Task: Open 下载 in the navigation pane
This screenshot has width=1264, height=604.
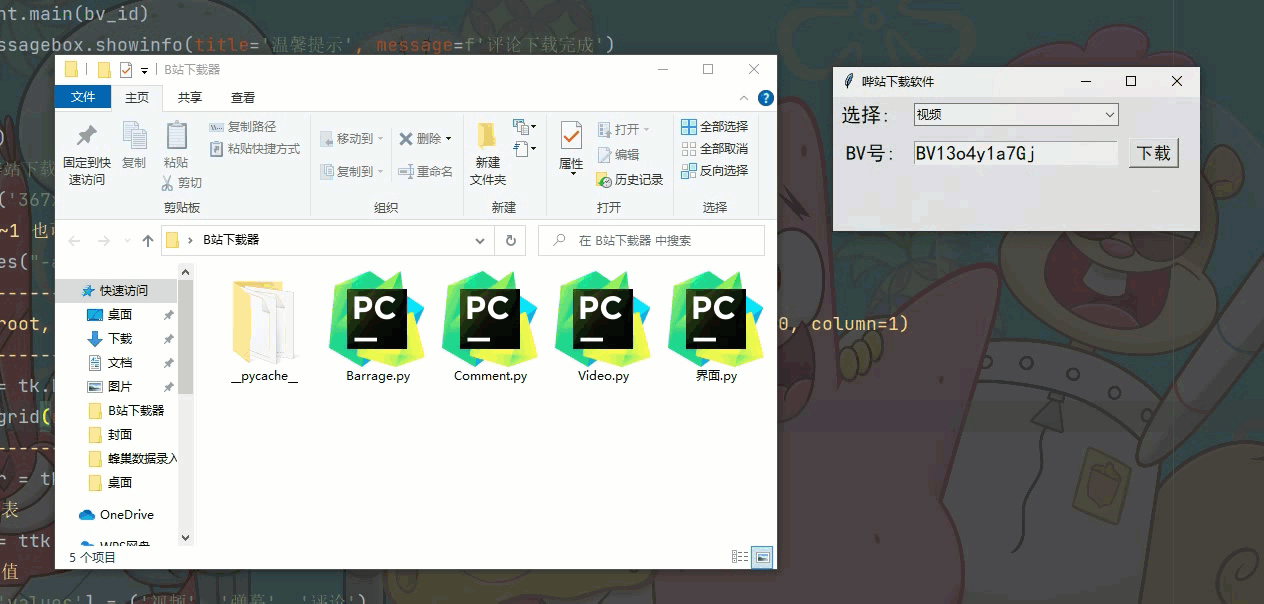Action: tap(120, 339)
